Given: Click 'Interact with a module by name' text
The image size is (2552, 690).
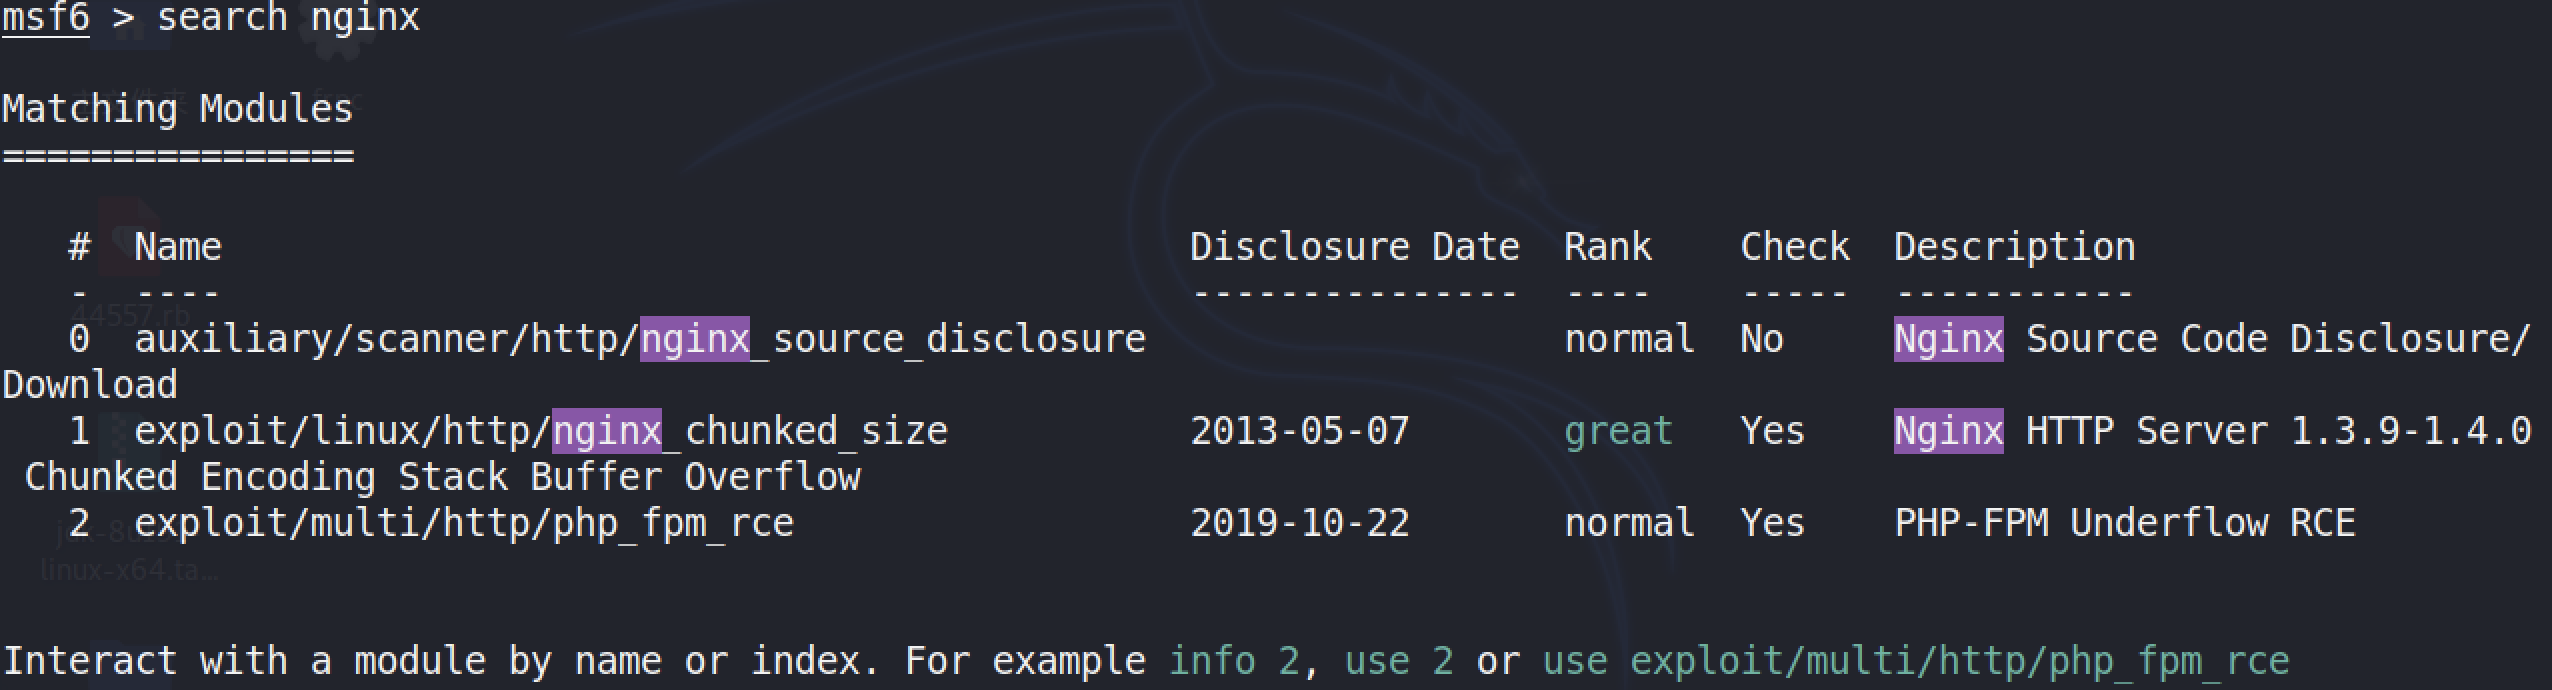Looking at the screenshot, I should point(333,662).
